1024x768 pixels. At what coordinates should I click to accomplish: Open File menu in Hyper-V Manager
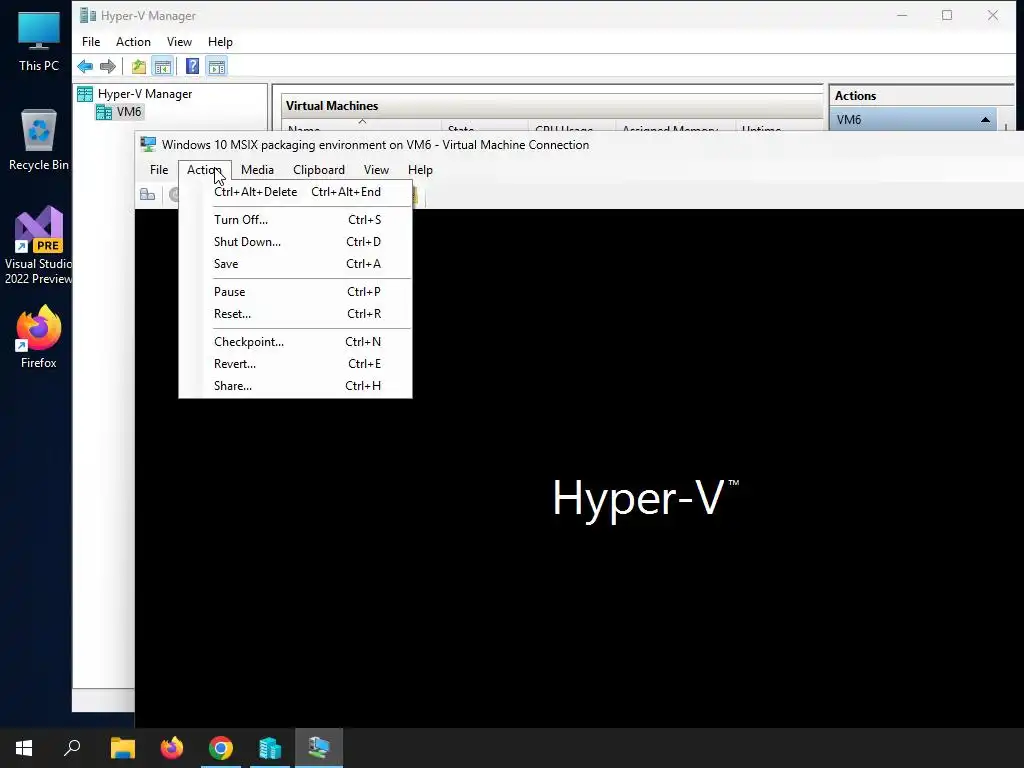click(x=91, y=42)
